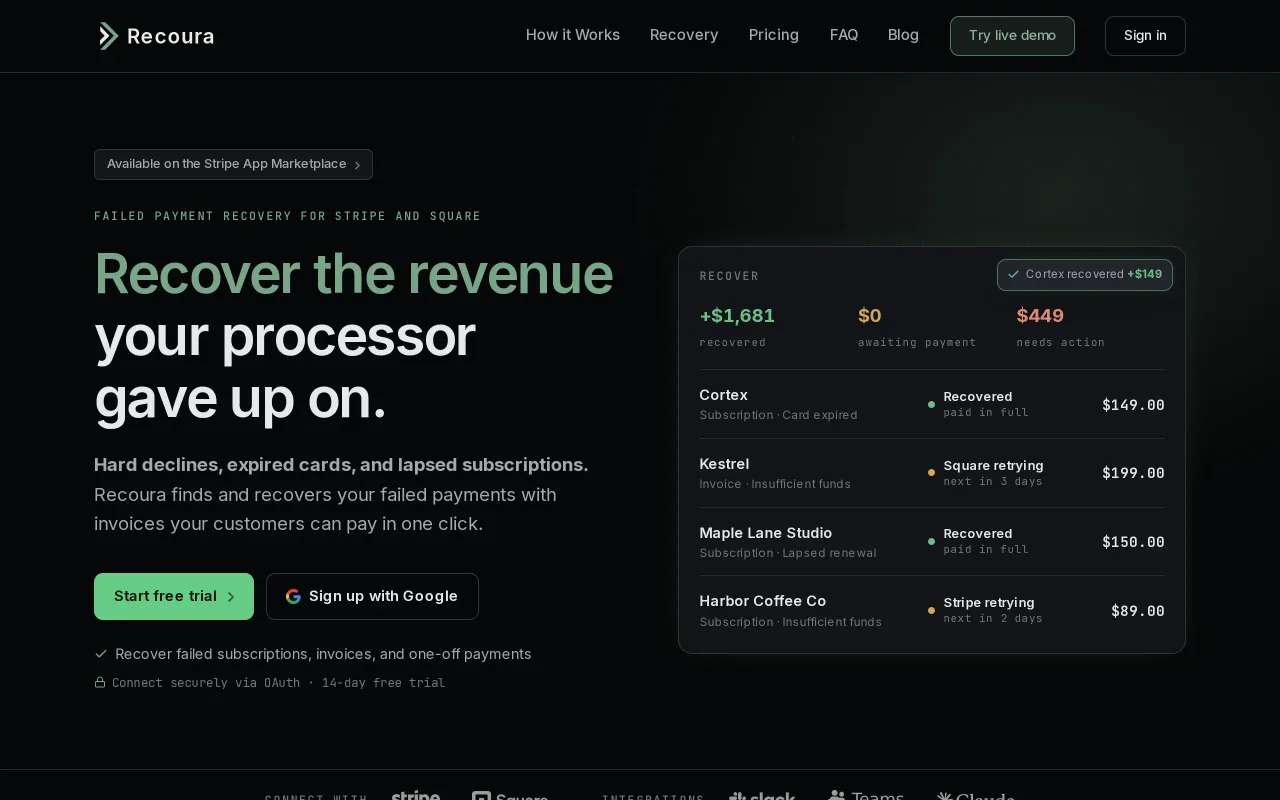The width and height of the screenshot is (1280, 800).
Task: Start free trial button
Action: click(174, 596)
